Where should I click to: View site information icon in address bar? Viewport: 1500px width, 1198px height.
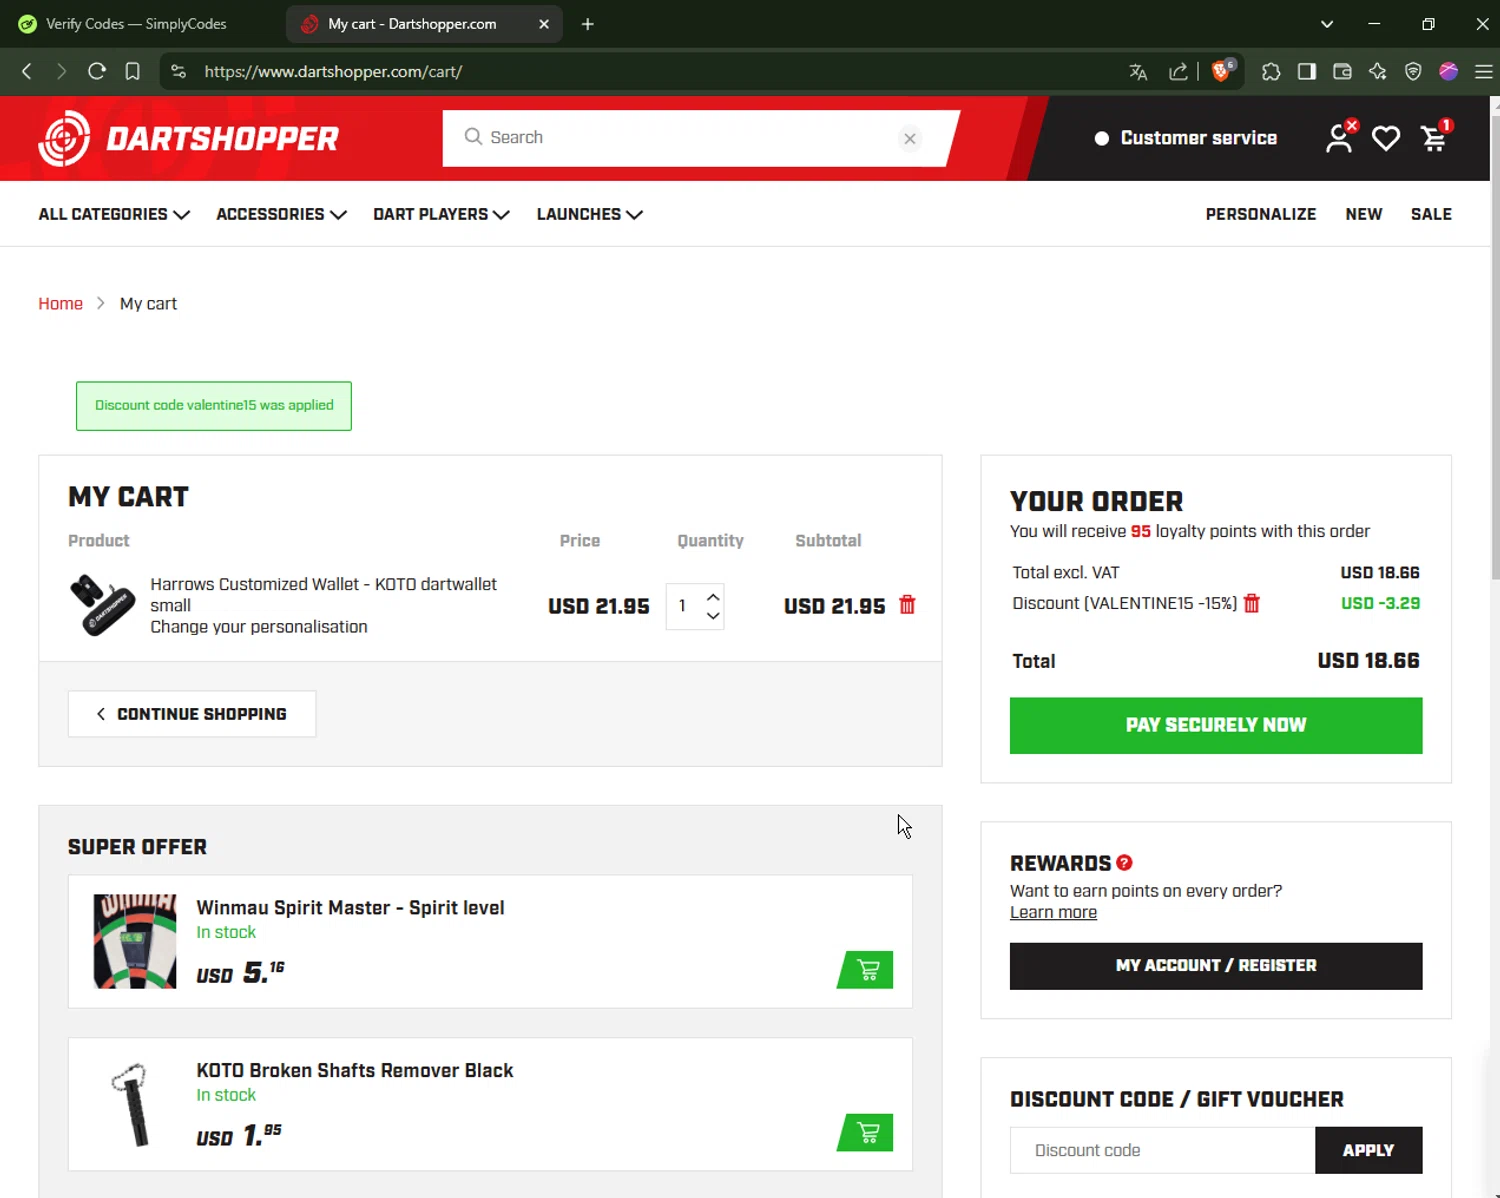(178, 71)
